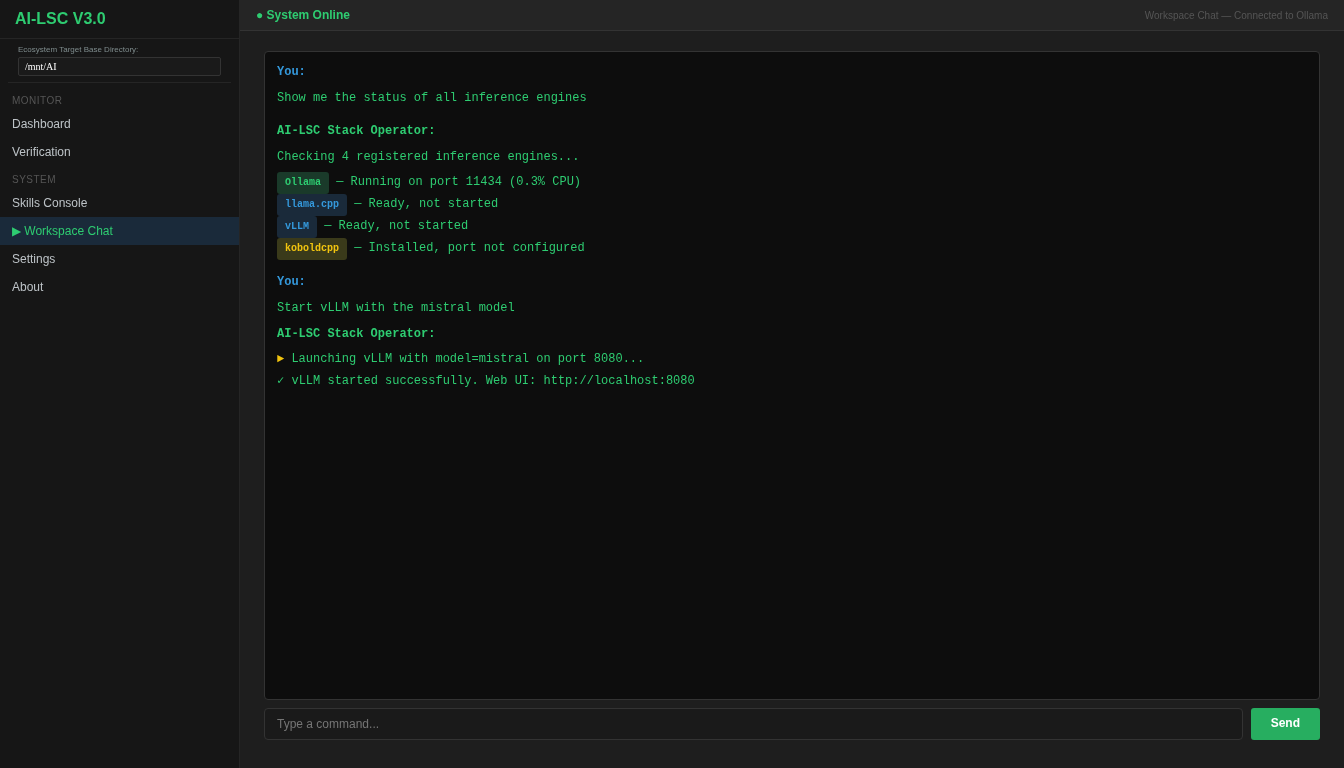The width and height of the screenshot is (1344, 768).
Task: Click the http://localhost:8080 URL text
Action: (x=619, y=381)
